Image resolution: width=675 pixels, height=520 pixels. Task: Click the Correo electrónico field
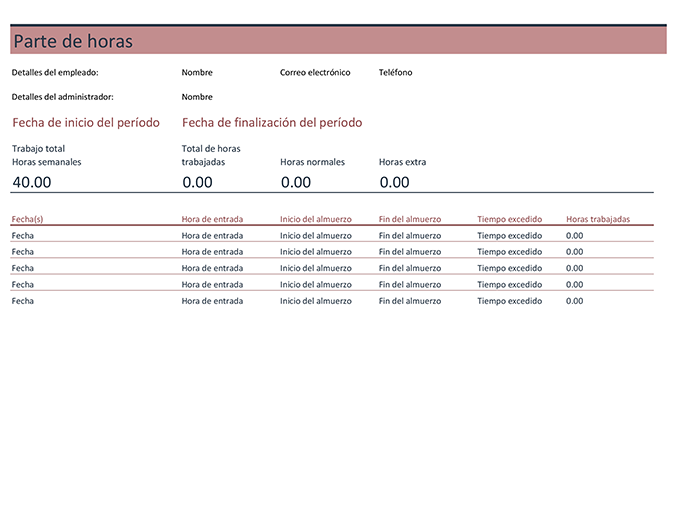click(315, 73)
